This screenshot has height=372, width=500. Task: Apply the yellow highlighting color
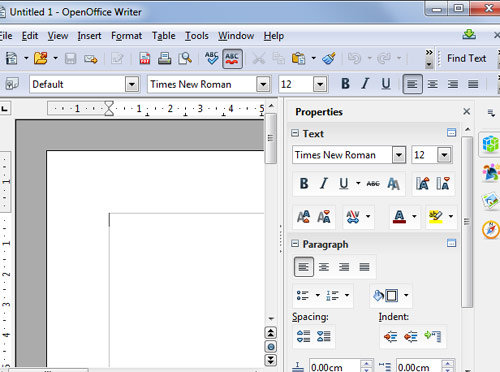click(x=436, y=217)
